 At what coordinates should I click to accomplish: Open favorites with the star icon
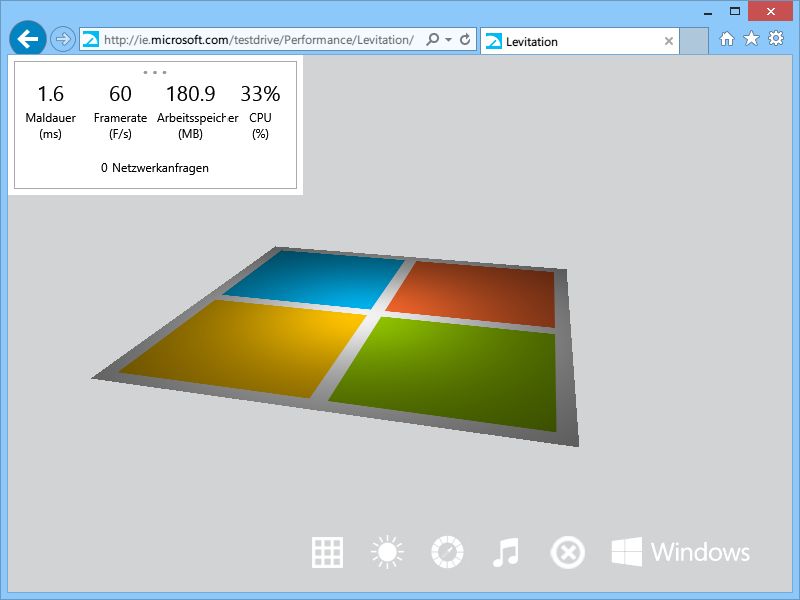[751, 39]
